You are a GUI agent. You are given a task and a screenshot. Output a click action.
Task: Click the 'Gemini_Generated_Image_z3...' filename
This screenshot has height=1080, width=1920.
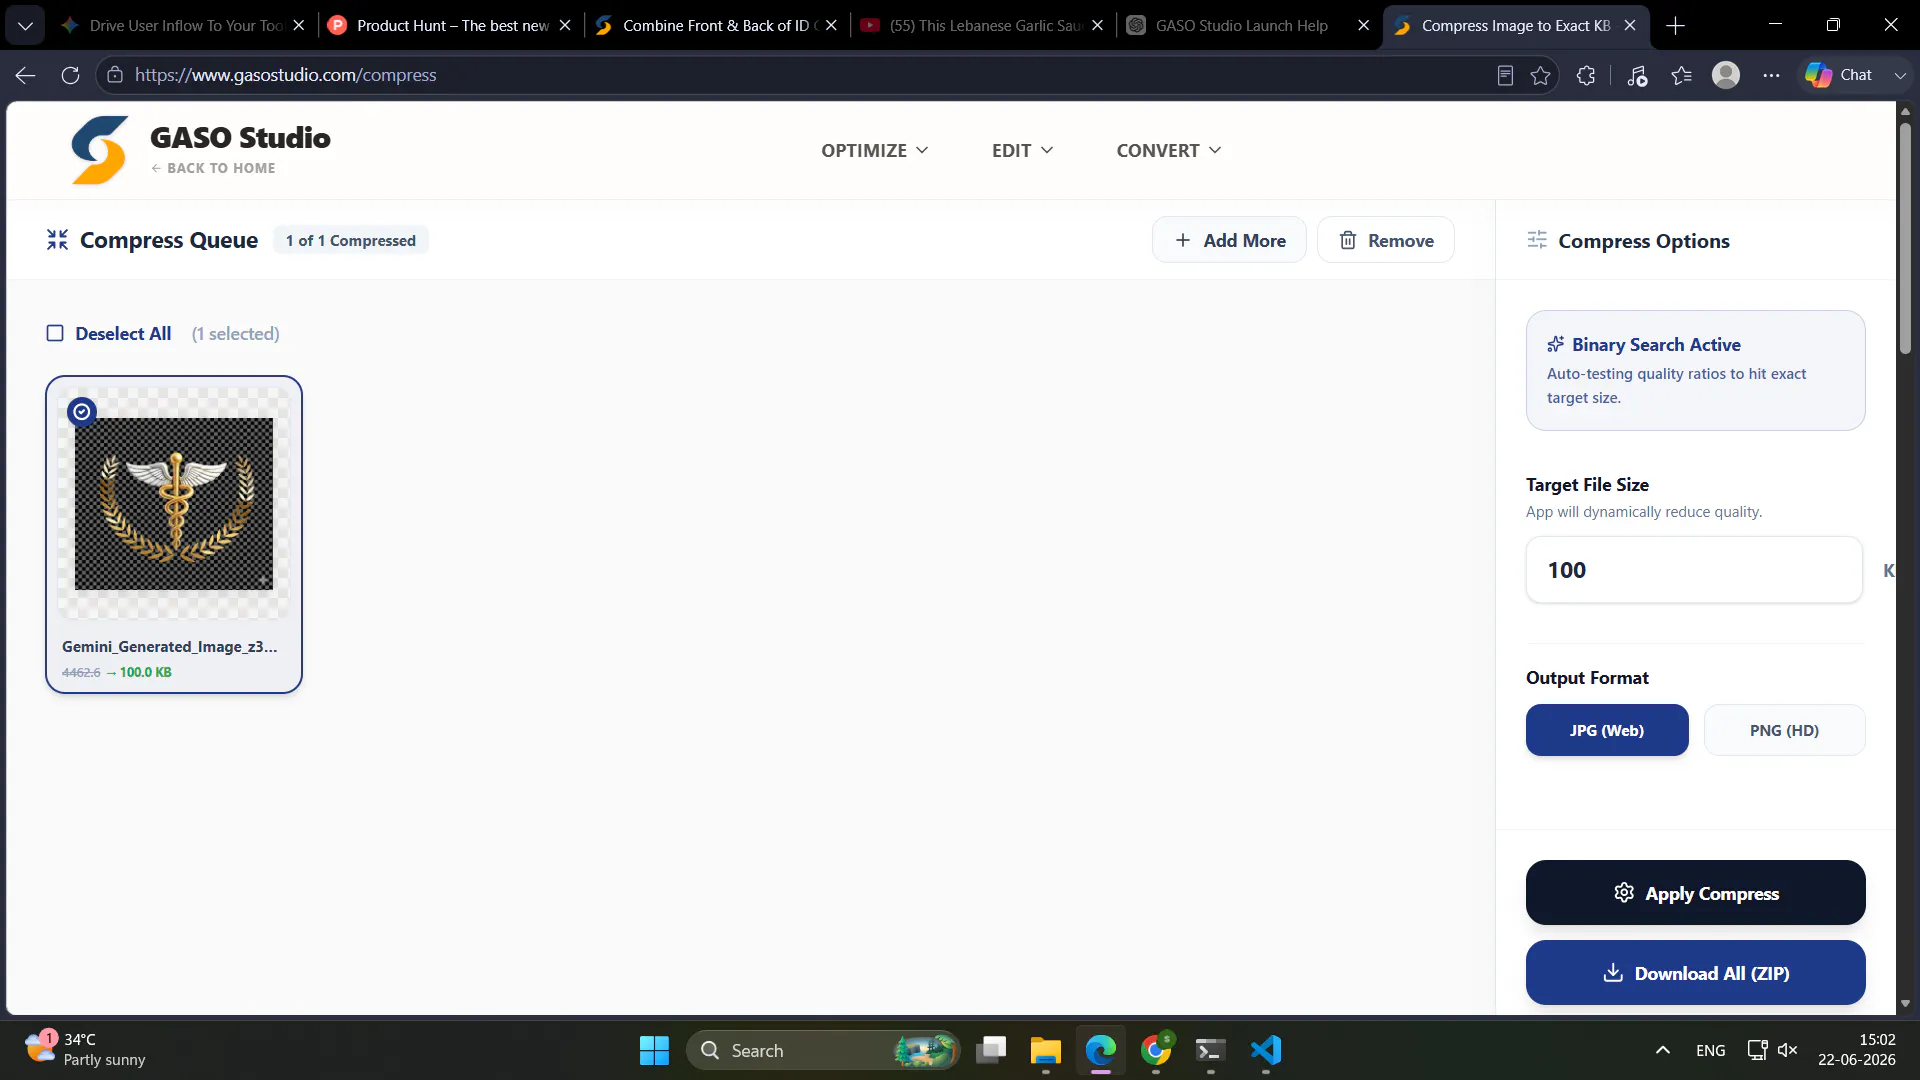pyautogui.click(x=170, y=647)
